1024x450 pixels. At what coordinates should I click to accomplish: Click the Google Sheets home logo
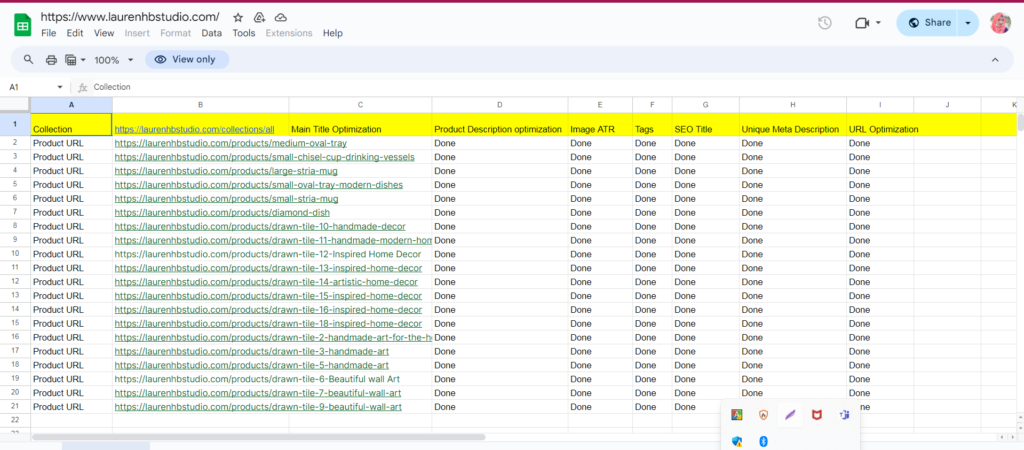tap(21, 24)
